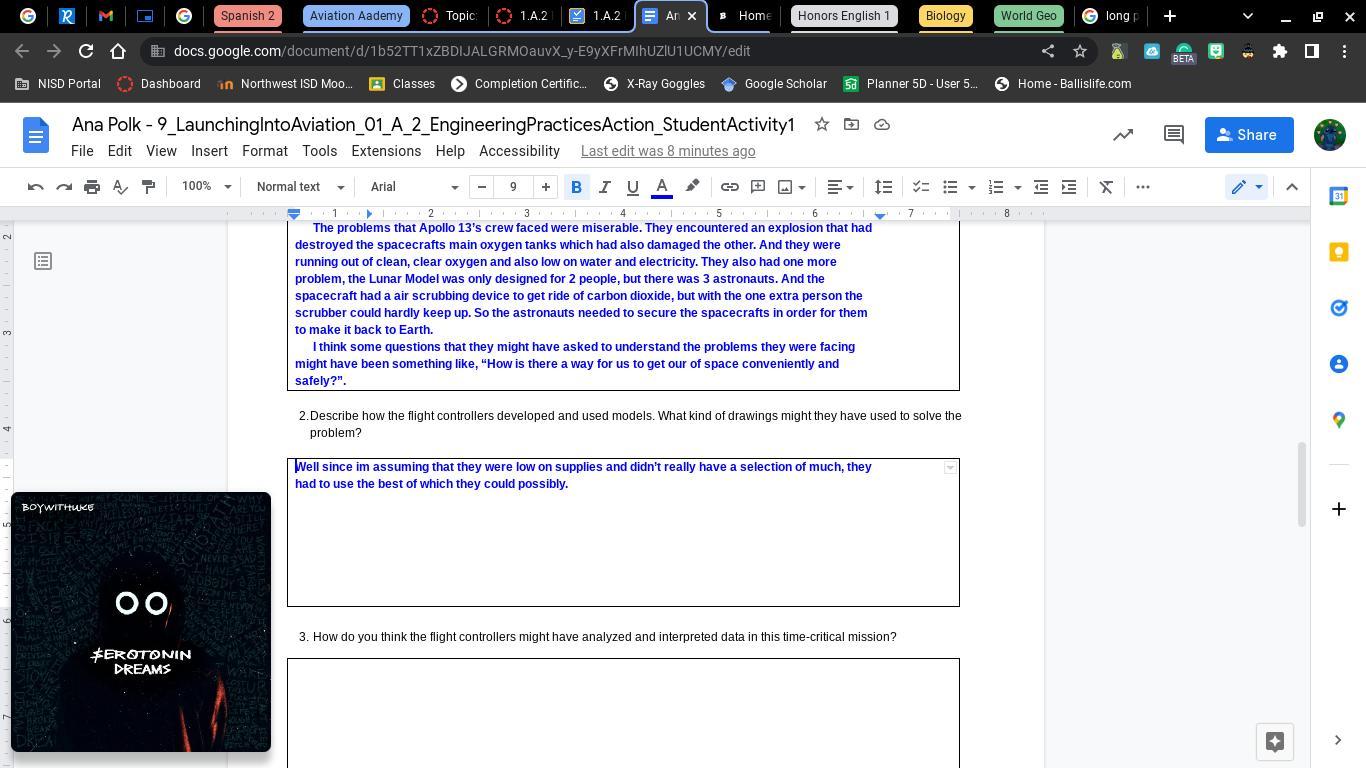The width and height of the screenshot is (1366, 768).
Task: Click the blue Share button
Action: tap(1249, 135)
